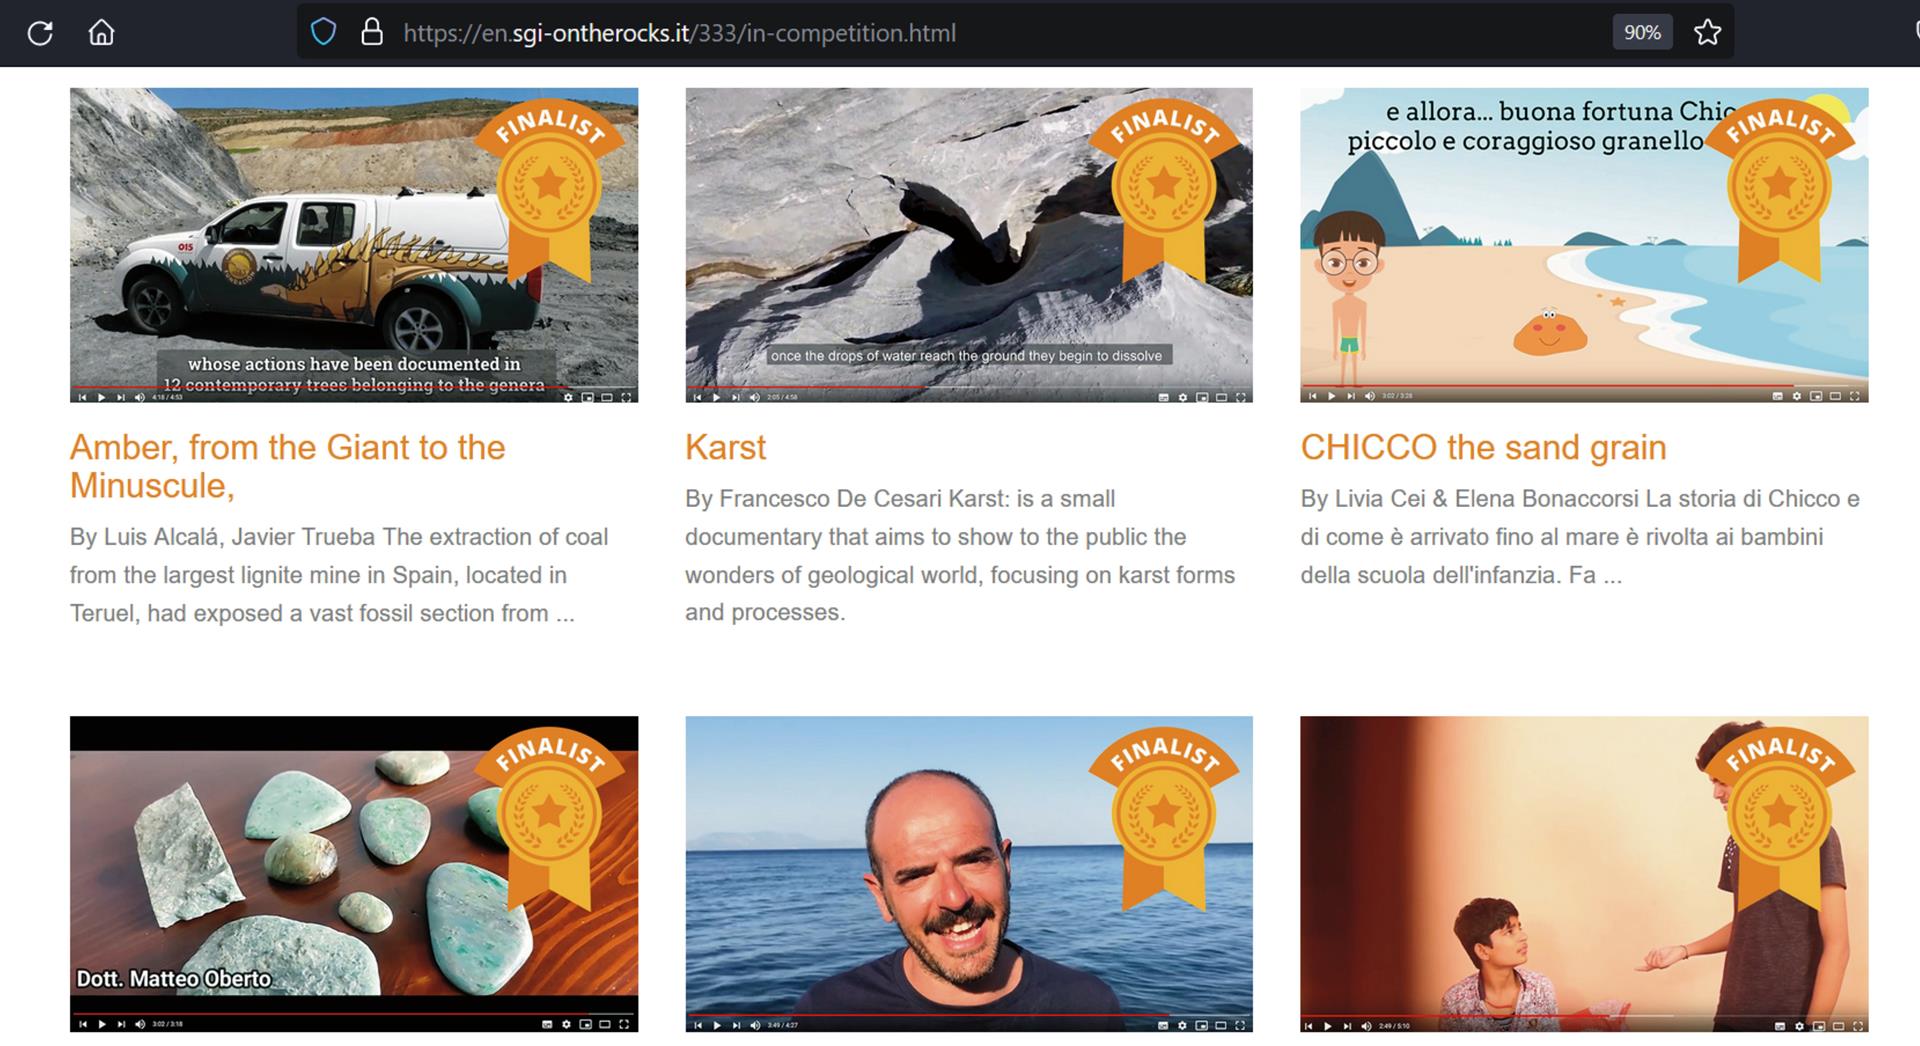Reset the 90% zoom level indicator
The height and width of the screenshot is (1046, 1920).
point(1642,33)
